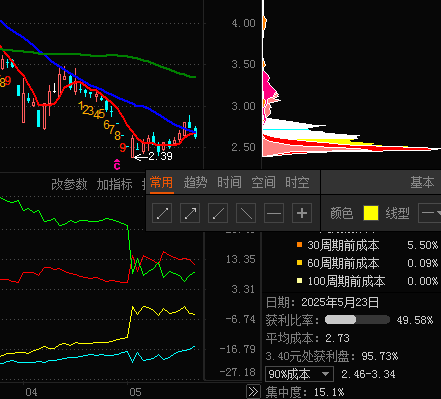Click the 获利比率 progress bar
The width and height of the screenshot is (441, 399).
tap(357, 320)
